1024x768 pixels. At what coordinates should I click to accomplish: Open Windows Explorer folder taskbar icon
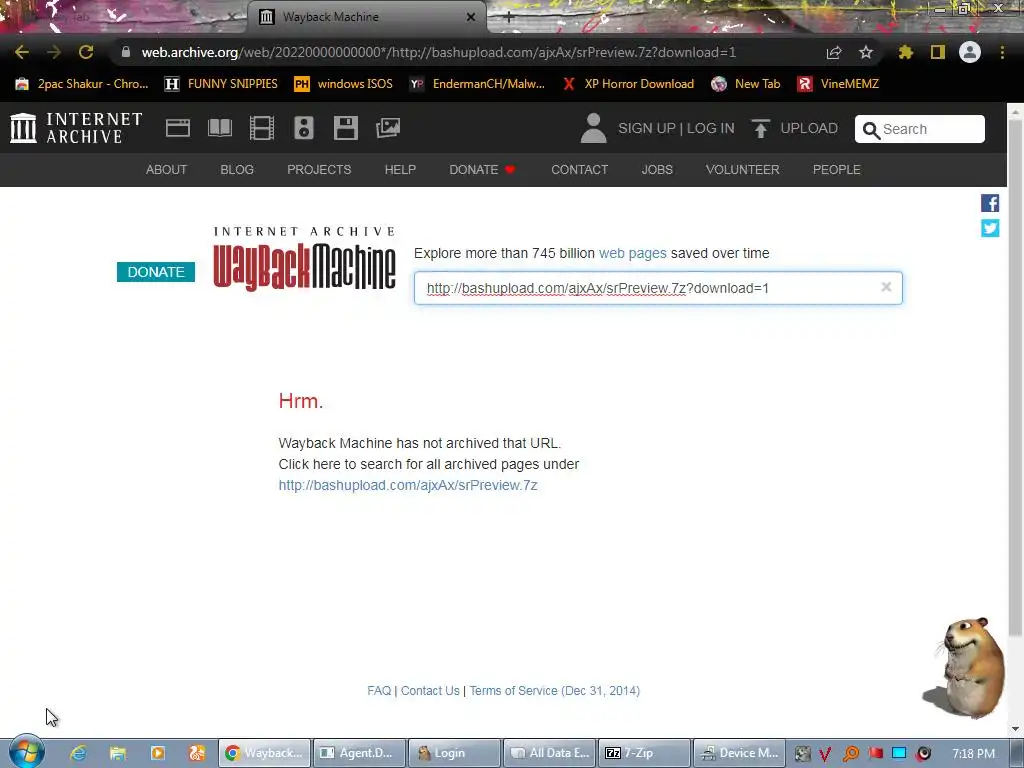(x=118, y=753)
